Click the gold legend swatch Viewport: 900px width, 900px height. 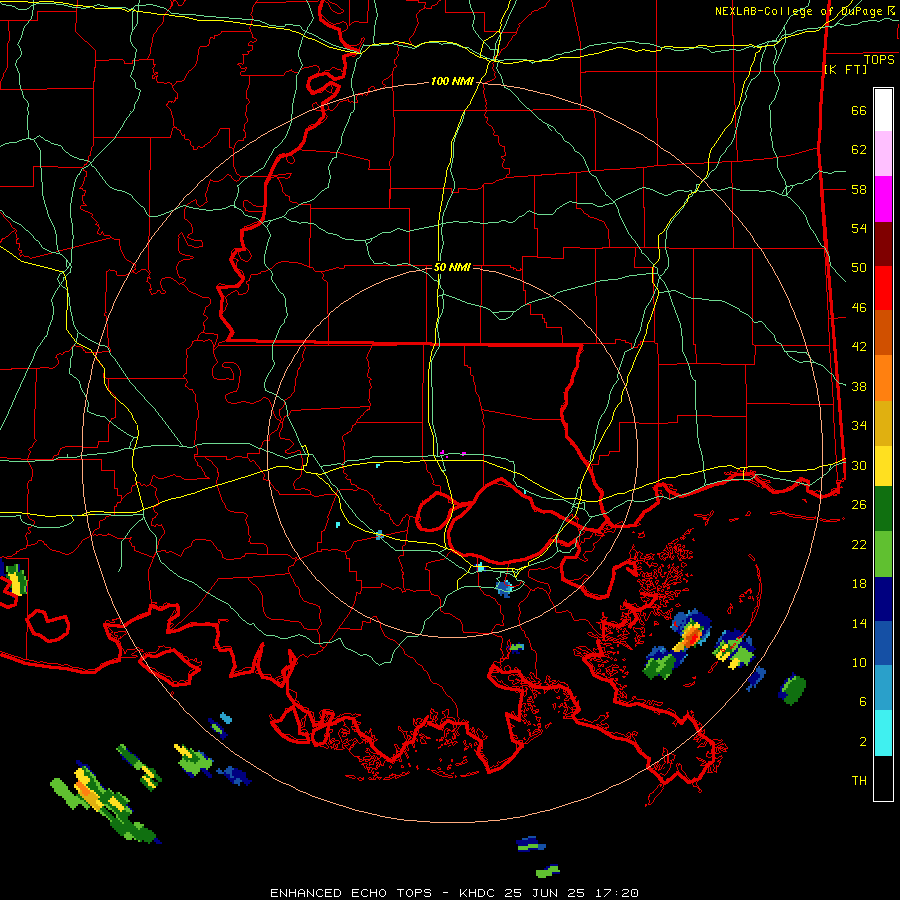[x=883, y=423]
